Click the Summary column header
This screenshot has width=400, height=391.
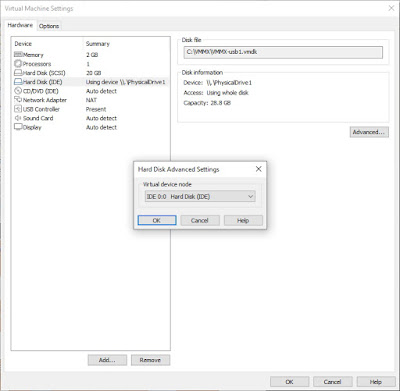[x=98, y=44]
